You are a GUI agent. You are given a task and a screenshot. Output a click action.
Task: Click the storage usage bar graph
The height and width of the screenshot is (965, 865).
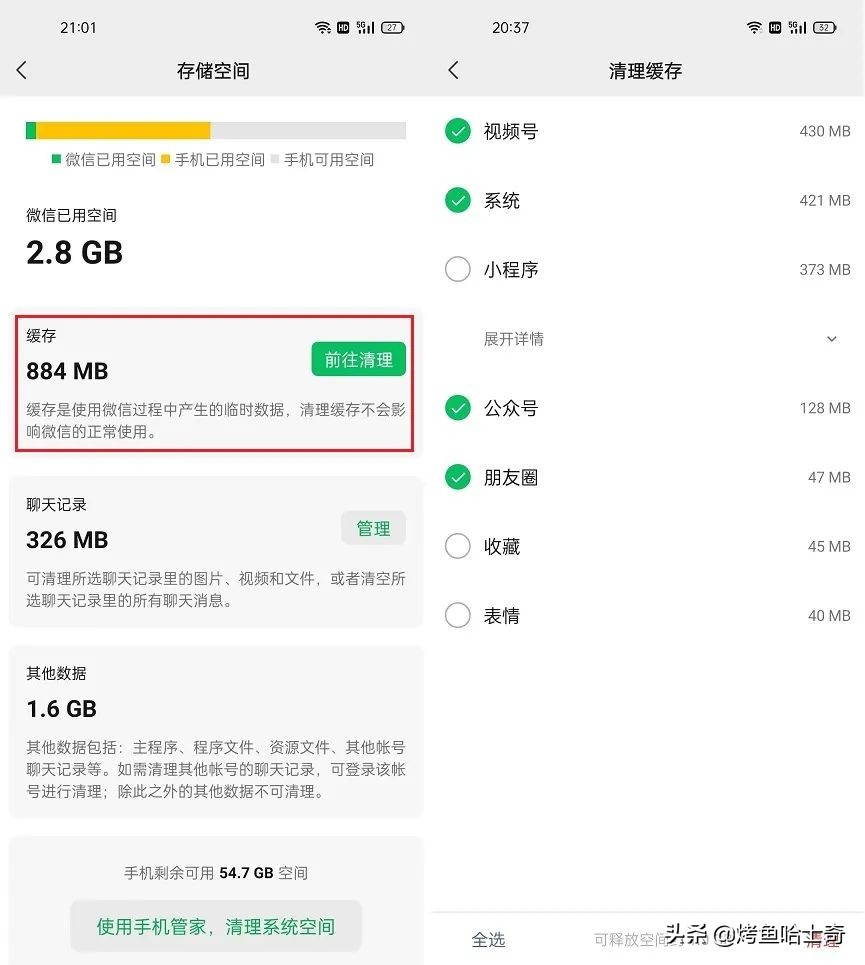(216, 130)
